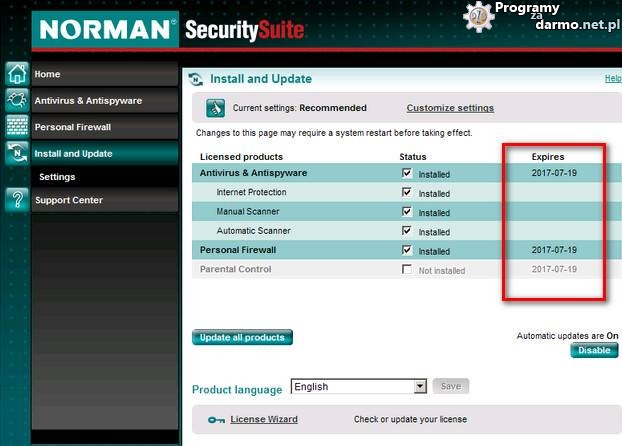Click the Personal Firewall brick wall icon
Viewport: 622px width, 446px height.
pyautogui.click(x=16, y=127)
